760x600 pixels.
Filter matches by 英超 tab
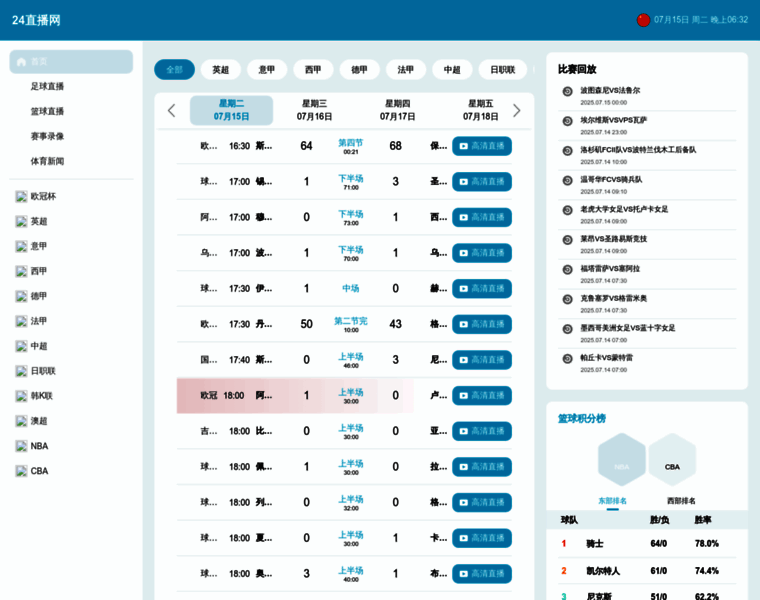tap(220, 70)
